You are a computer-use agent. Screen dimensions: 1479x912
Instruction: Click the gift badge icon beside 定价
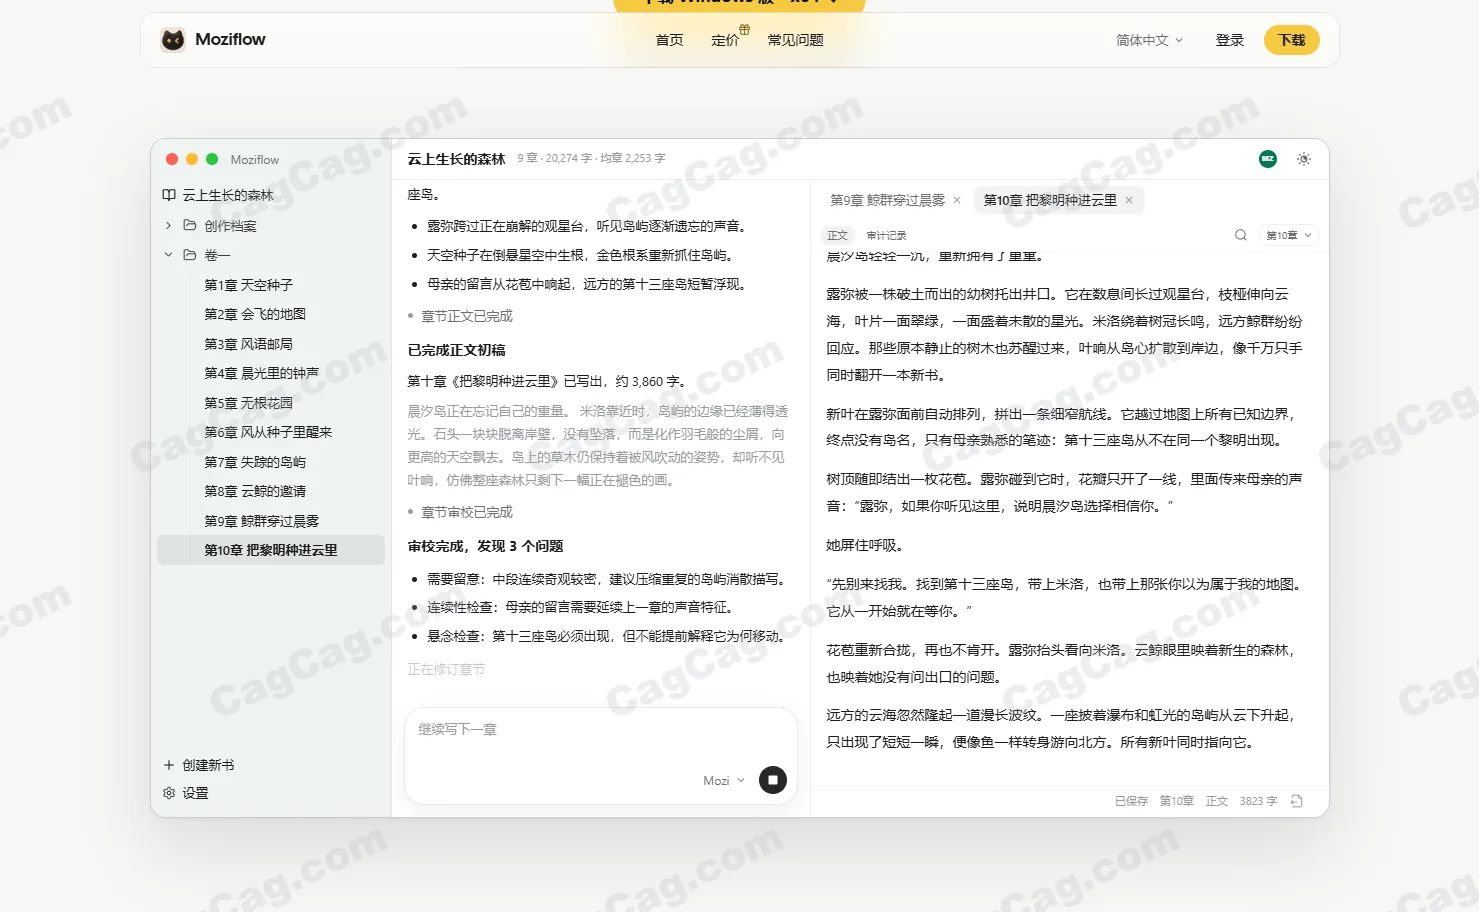pyautogui.click(x=744, y=29)
